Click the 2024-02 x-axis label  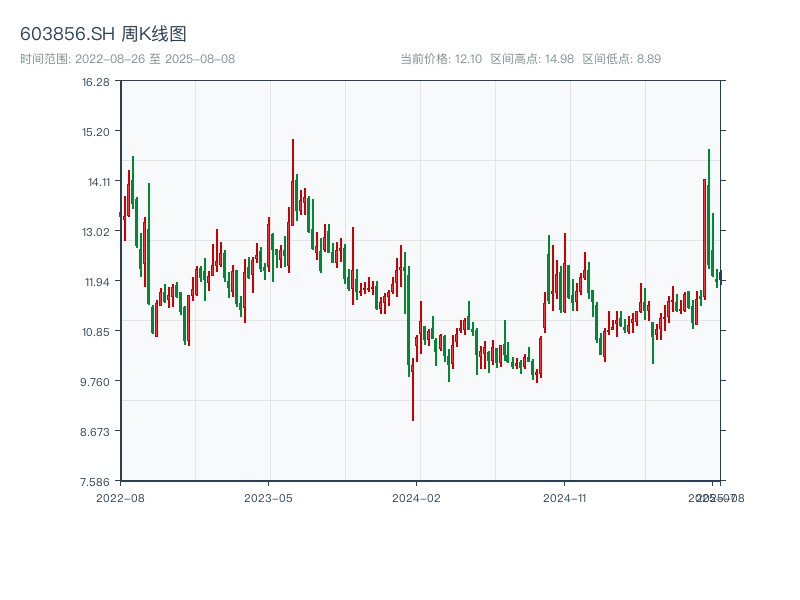(x=416, y=498)
